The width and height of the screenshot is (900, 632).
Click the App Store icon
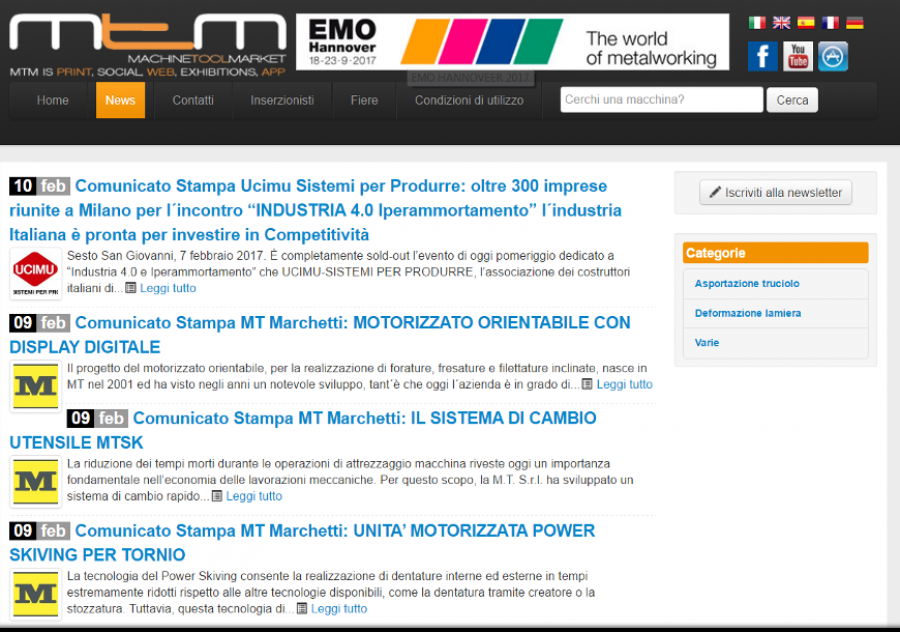(833, 56)
